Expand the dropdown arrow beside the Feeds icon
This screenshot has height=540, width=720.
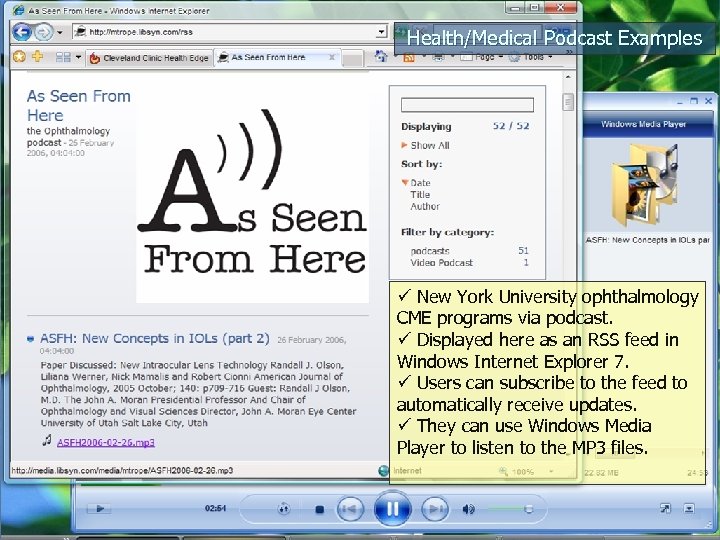tap(423, 57)
